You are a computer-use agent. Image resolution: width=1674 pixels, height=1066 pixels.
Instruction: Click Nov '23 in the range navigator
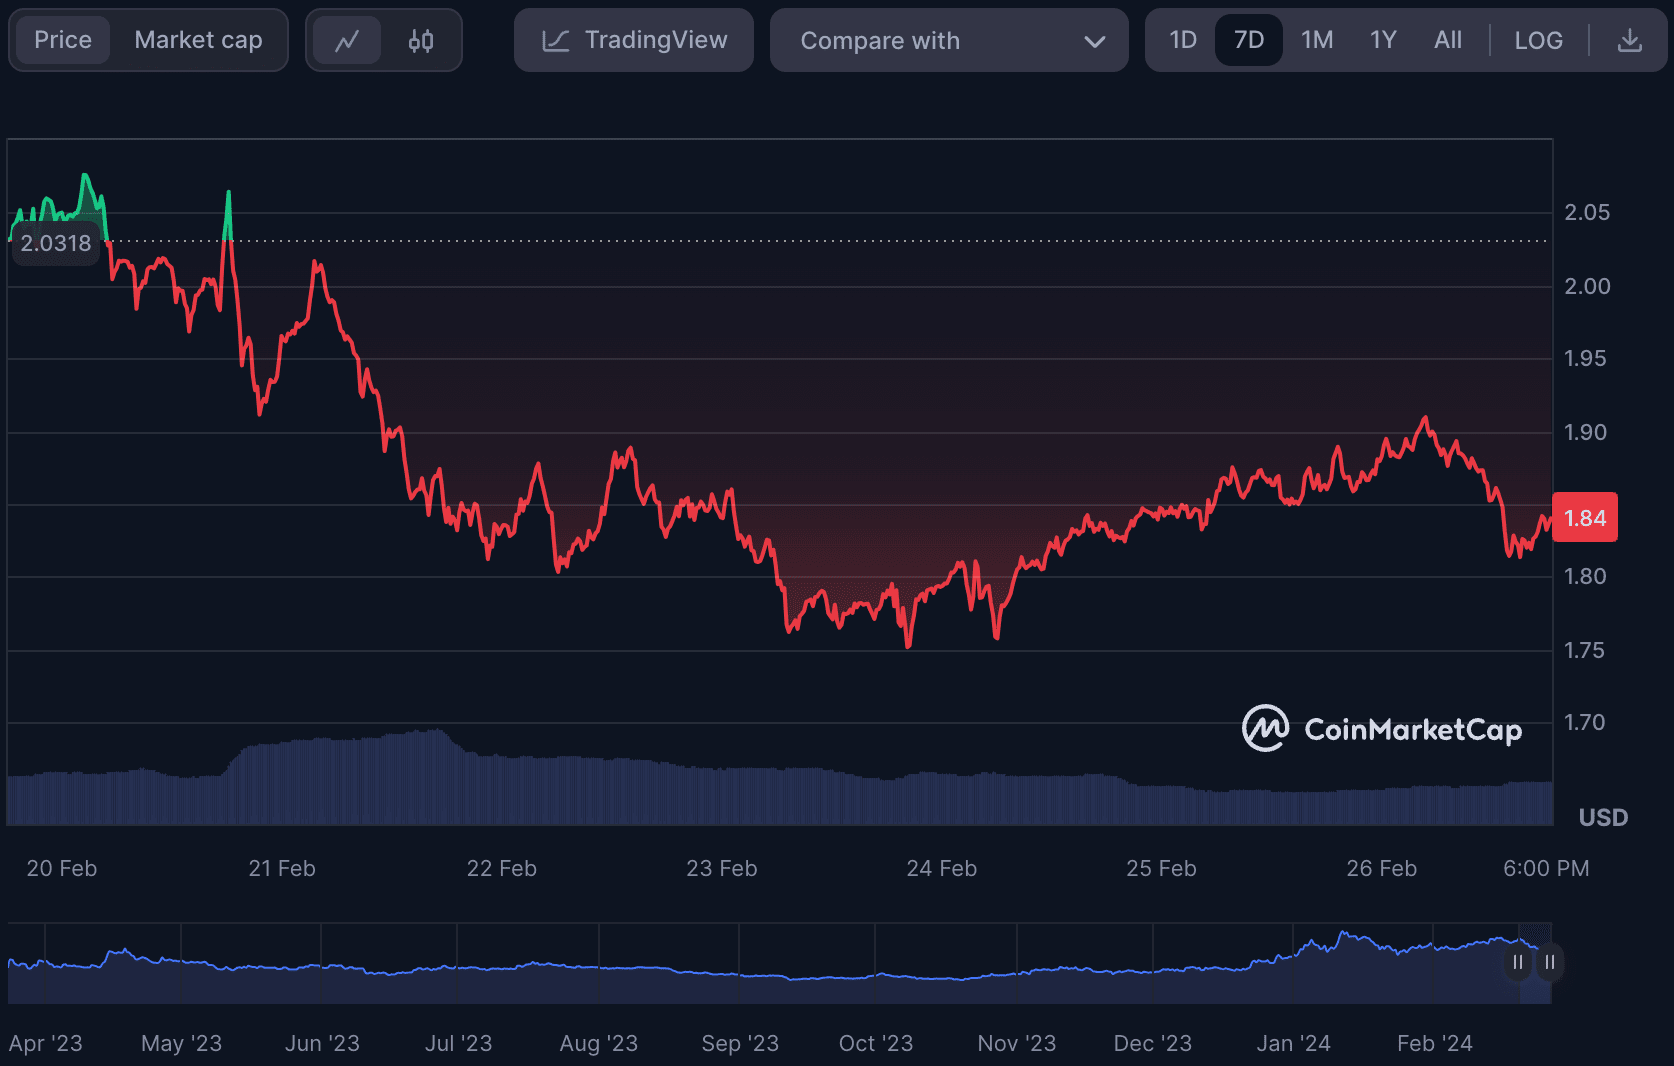click(x=1017, y=1043)
